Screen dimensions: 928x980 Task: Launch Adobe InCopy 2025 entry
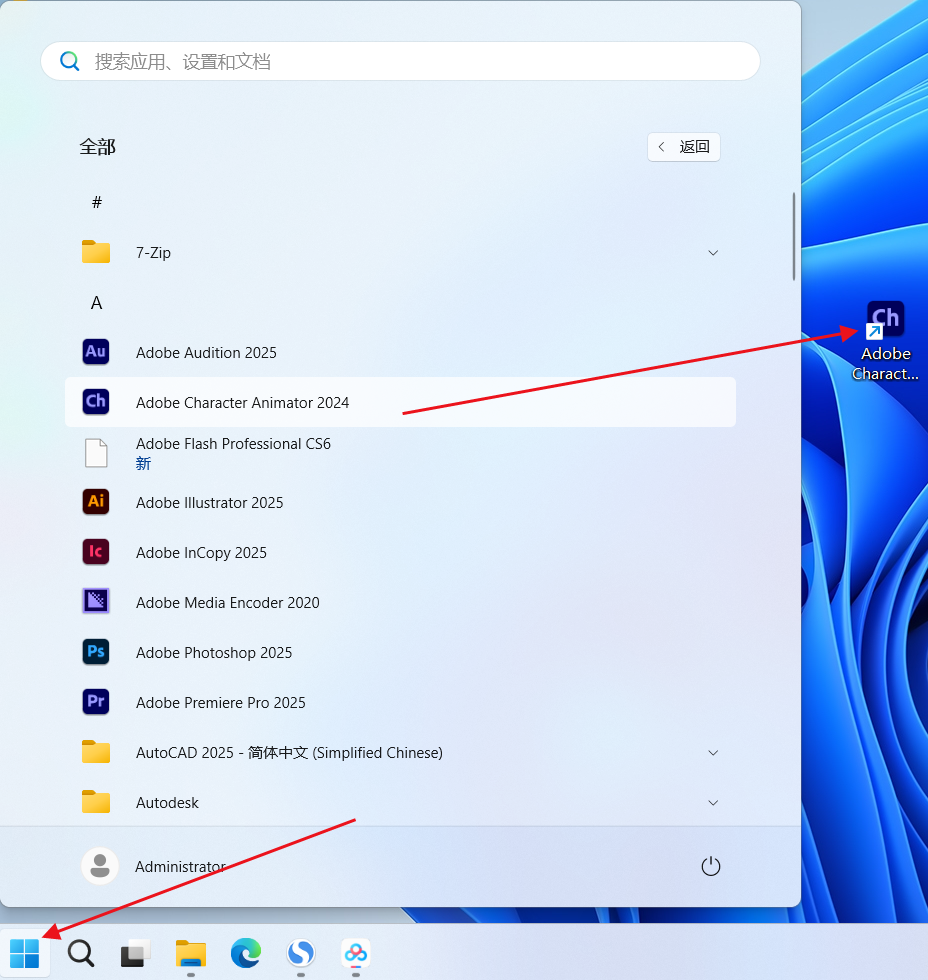click(400, 552)
